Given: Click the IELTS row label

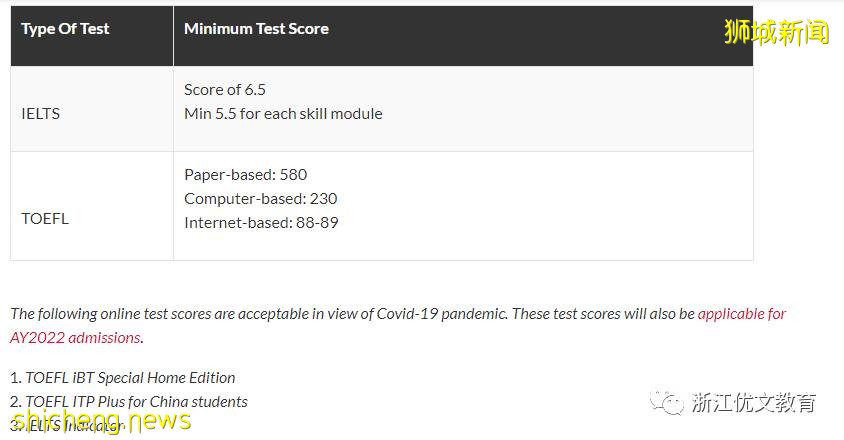Looking at the screenshot, I should click(x=41, y=114).
